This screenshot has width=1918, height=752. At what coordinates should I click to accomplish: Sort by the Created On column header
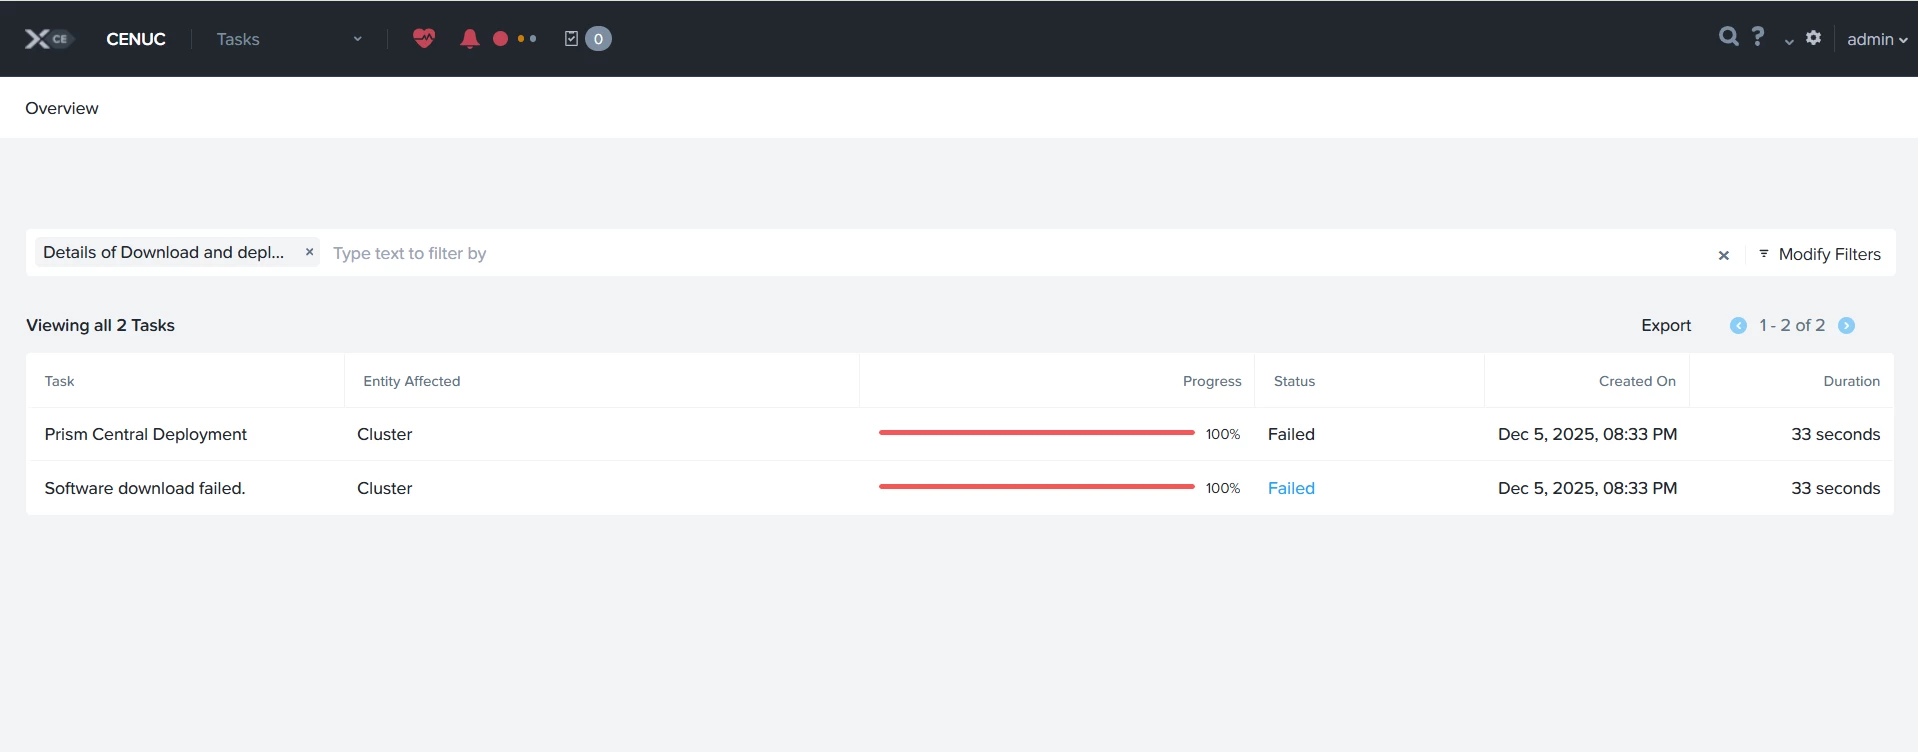(1637, 381)
